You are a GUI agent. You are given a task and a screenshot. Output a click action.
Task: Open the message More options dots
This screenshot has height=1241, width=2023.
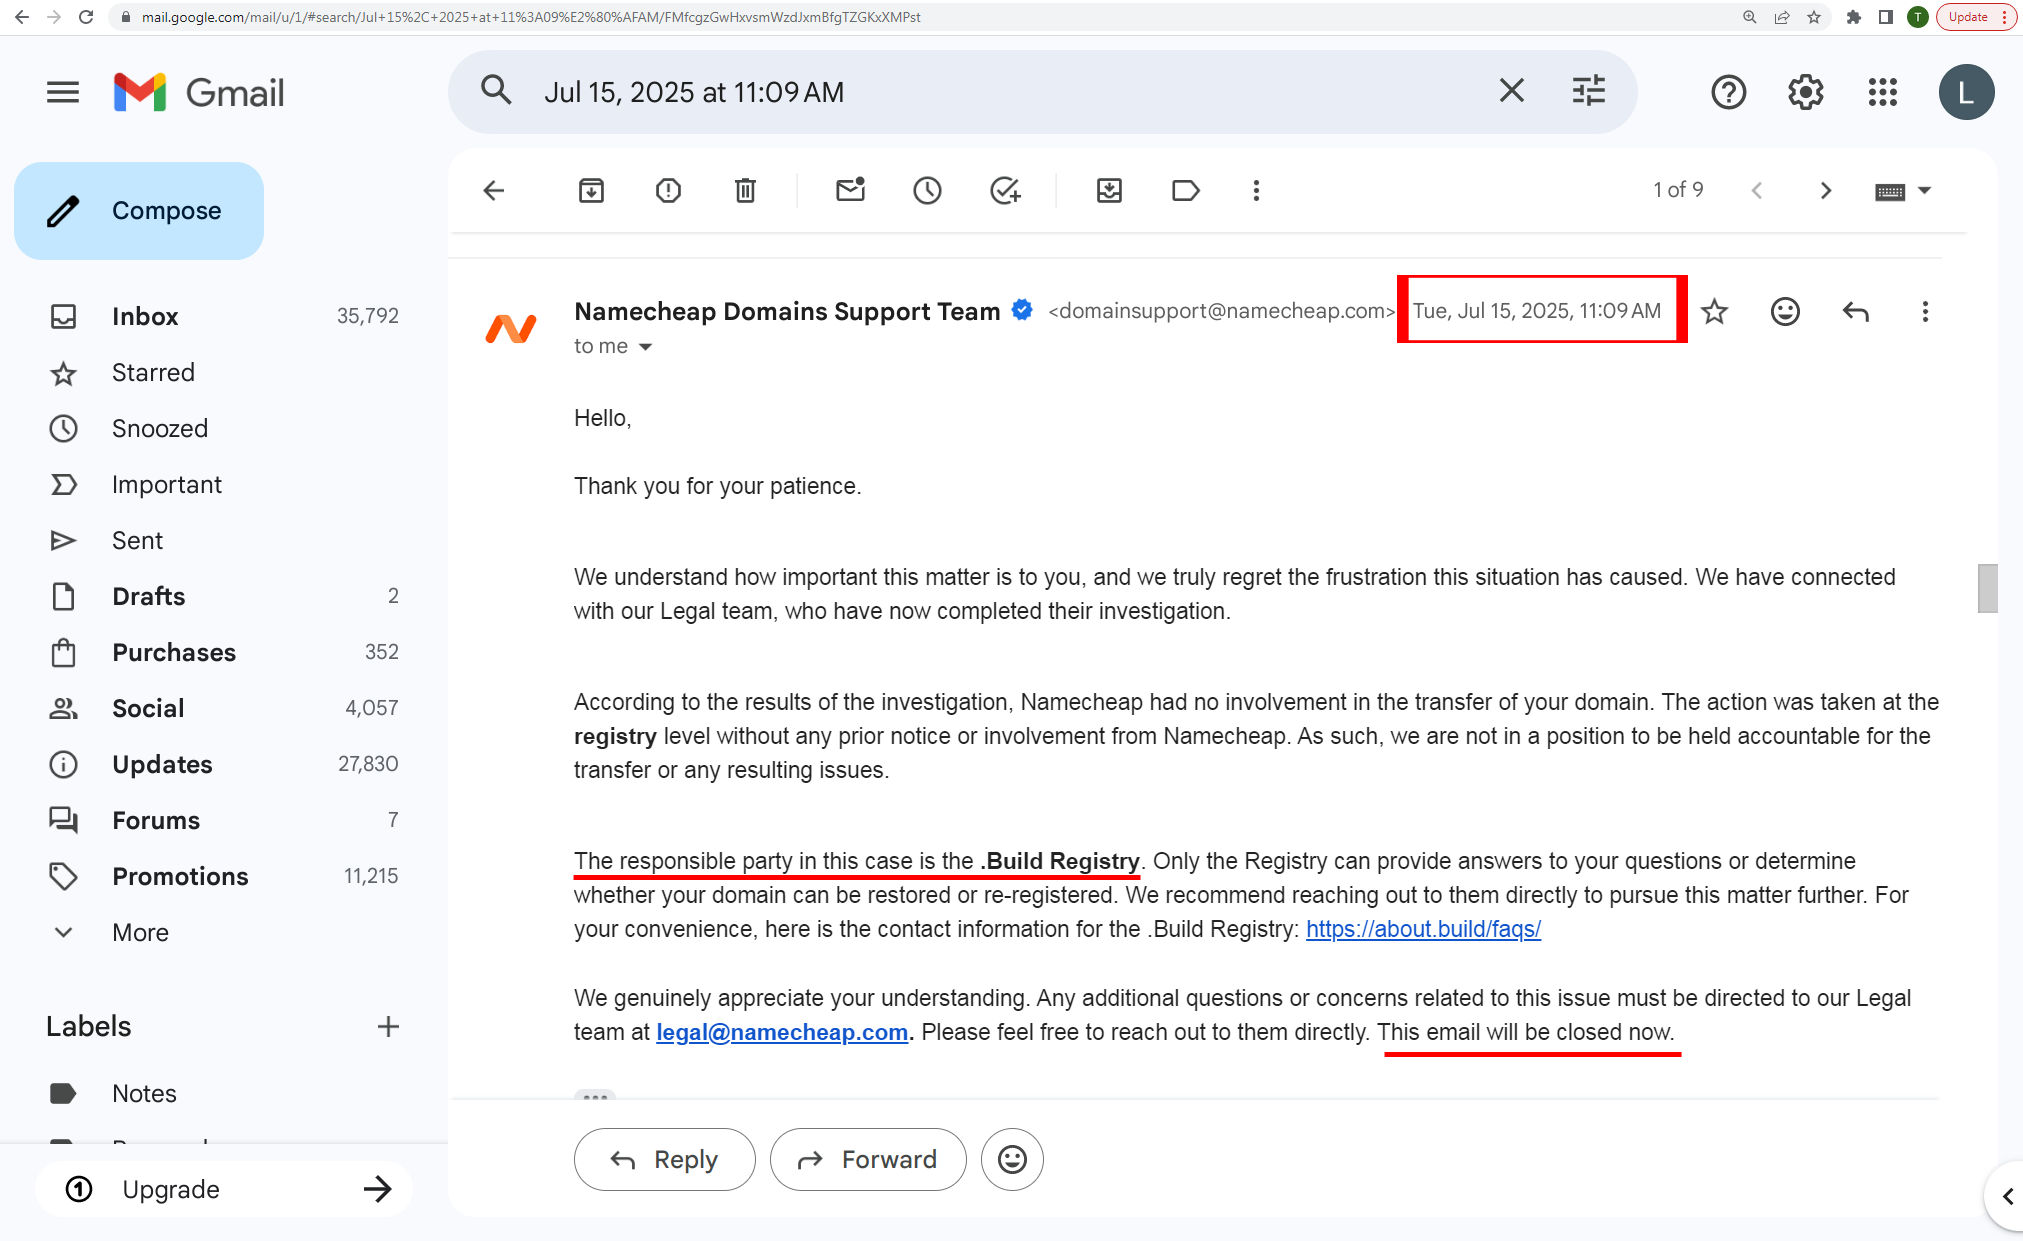(x=1924, y=311)
